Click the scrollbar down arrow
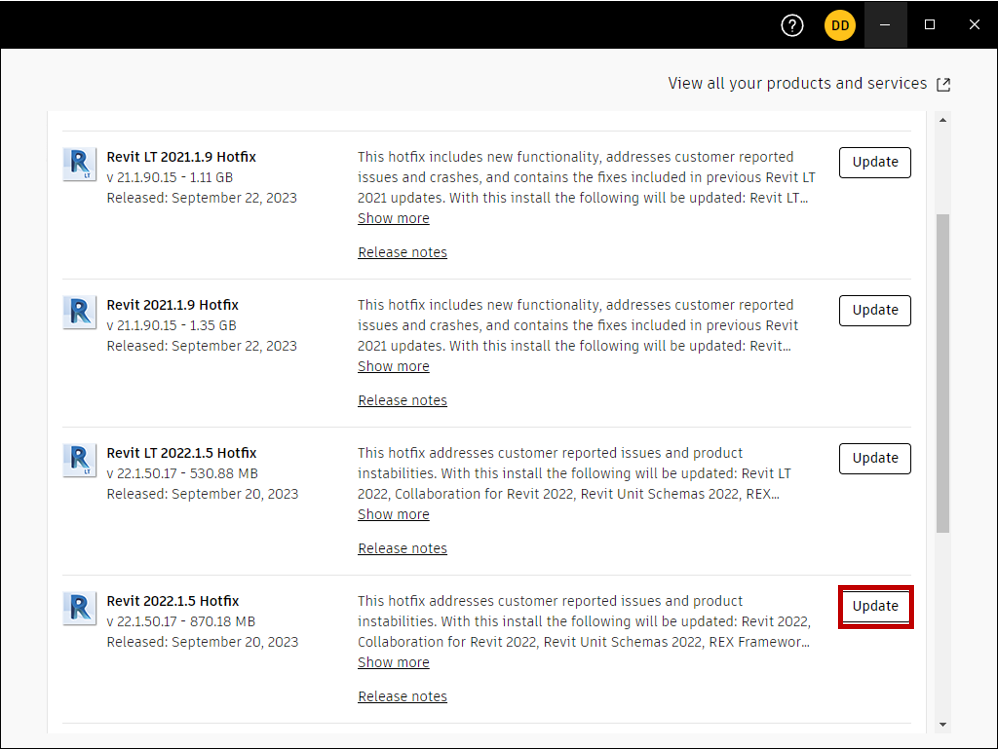The image size is (999, 749). [942, 725]
